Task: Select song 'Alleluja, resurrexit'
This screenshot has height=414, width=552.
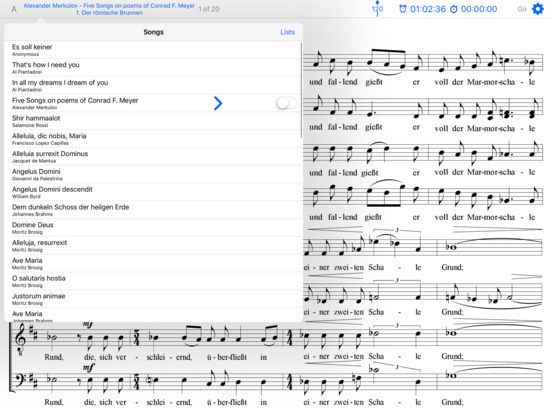Action: point(153,245)
